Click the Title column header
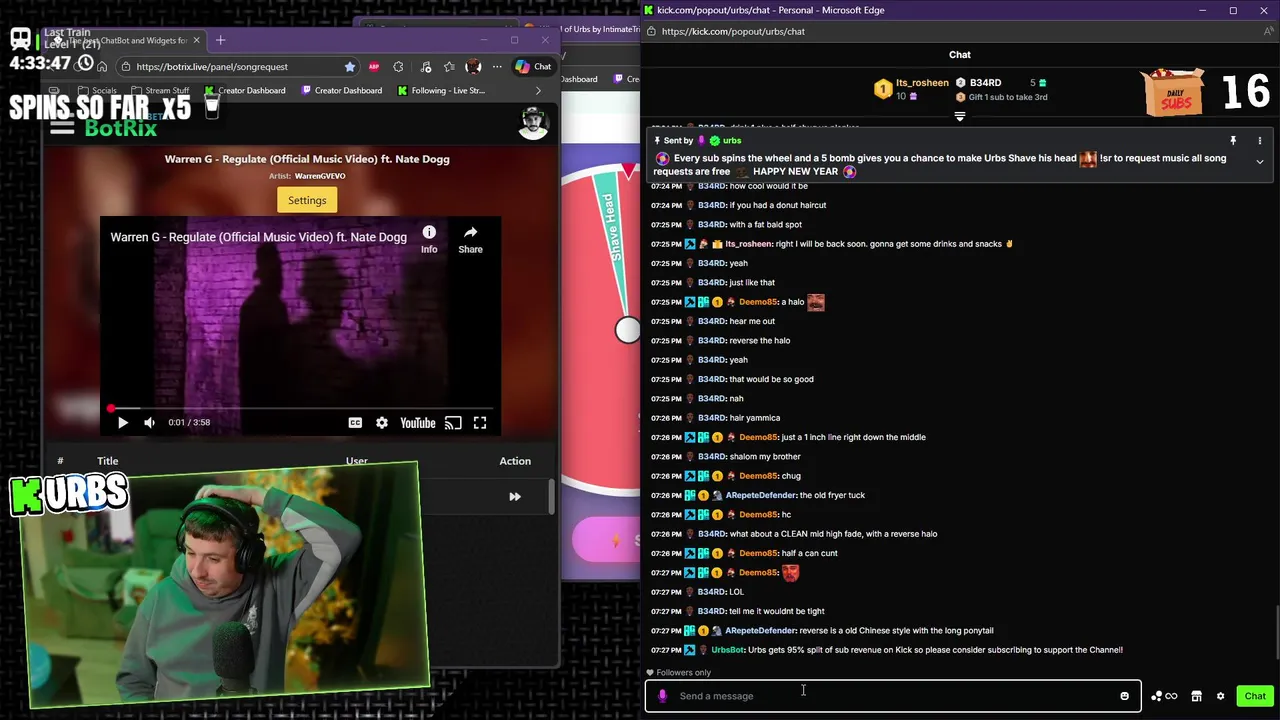 (107, 461)
